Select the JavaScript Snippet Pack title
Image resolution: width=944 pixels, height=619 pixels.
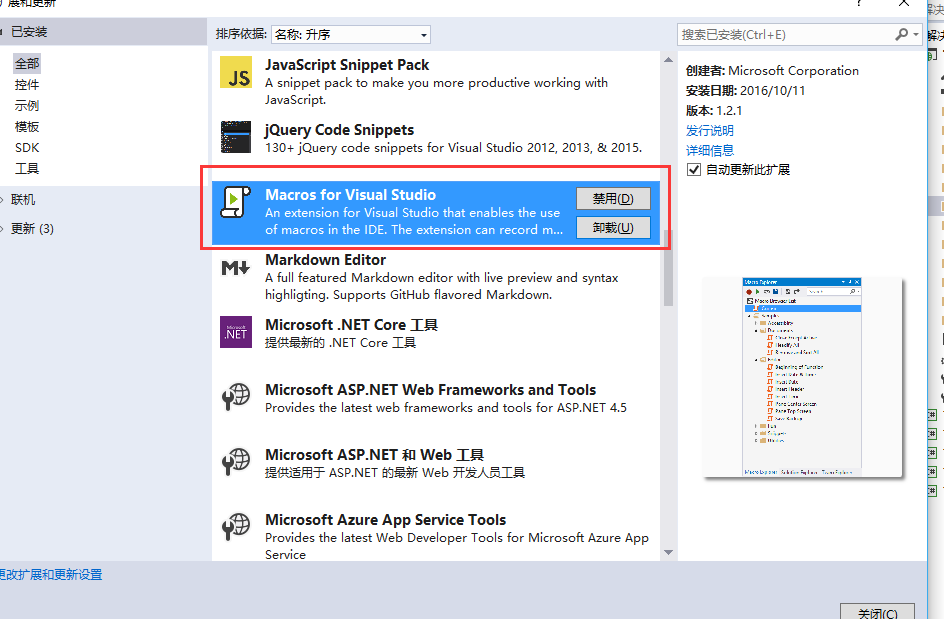[x=347, y=65]
